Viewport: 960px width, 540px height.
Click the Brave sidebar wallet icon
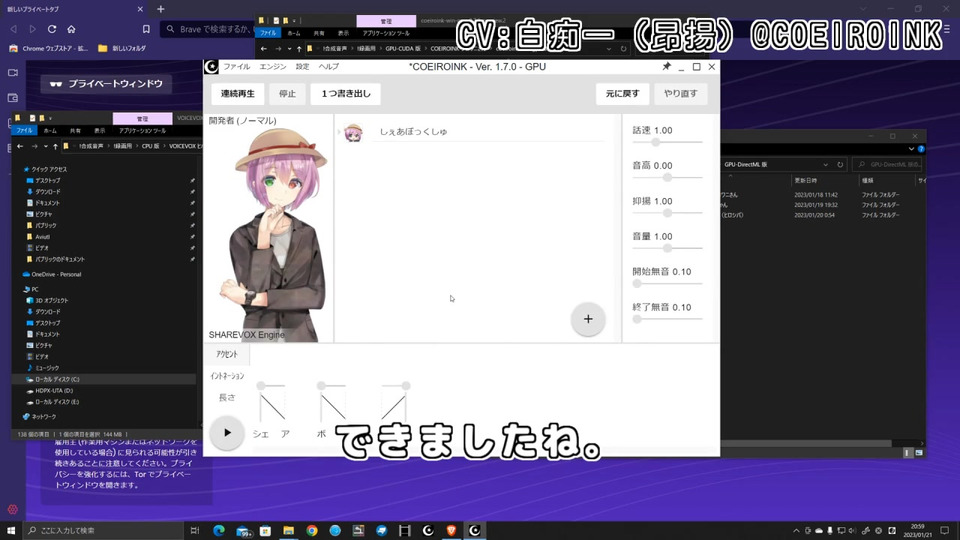click(x=13, y=98)
